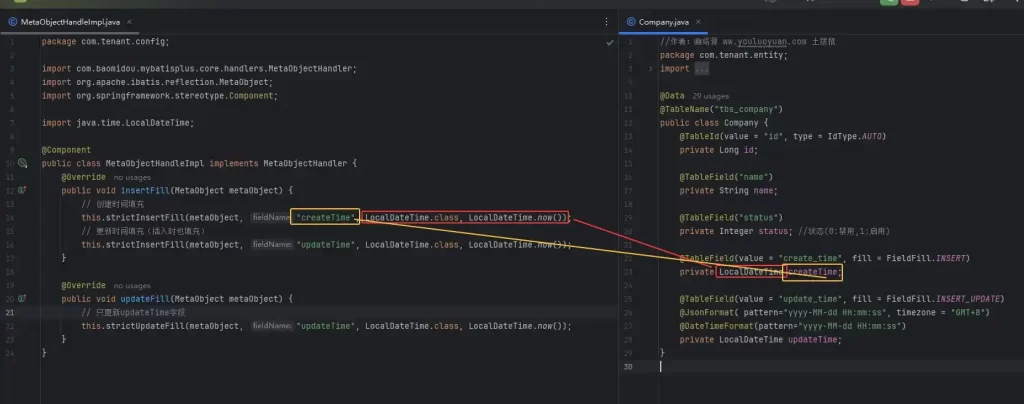Click the folded import ellipsis placeholder
Viewport: 1024px width, 404px height.
click(698, 69)
